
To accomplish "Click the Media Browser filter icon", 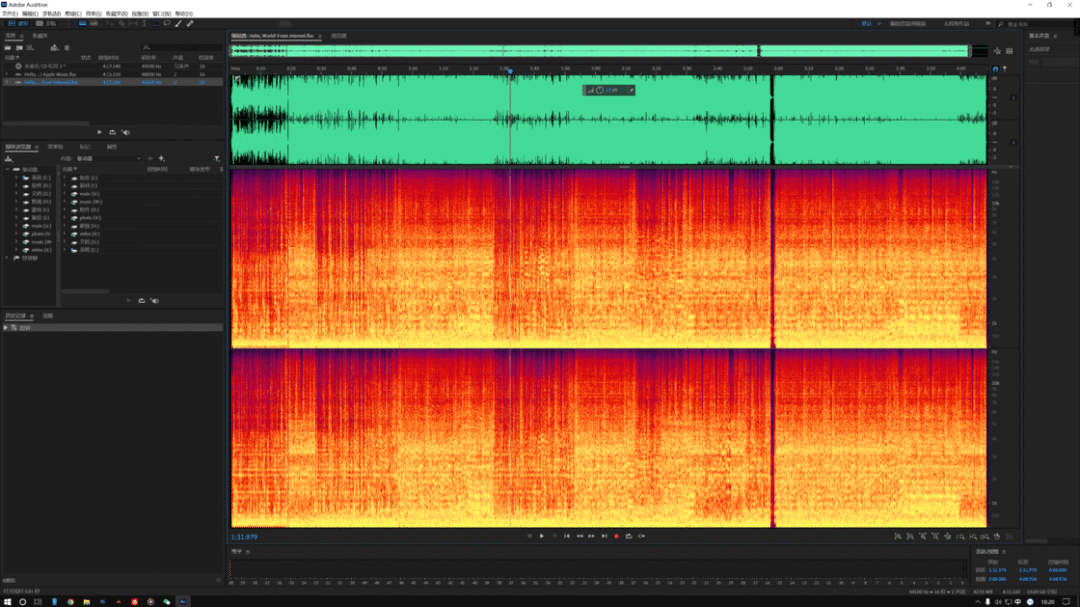I will coord(217,158).
